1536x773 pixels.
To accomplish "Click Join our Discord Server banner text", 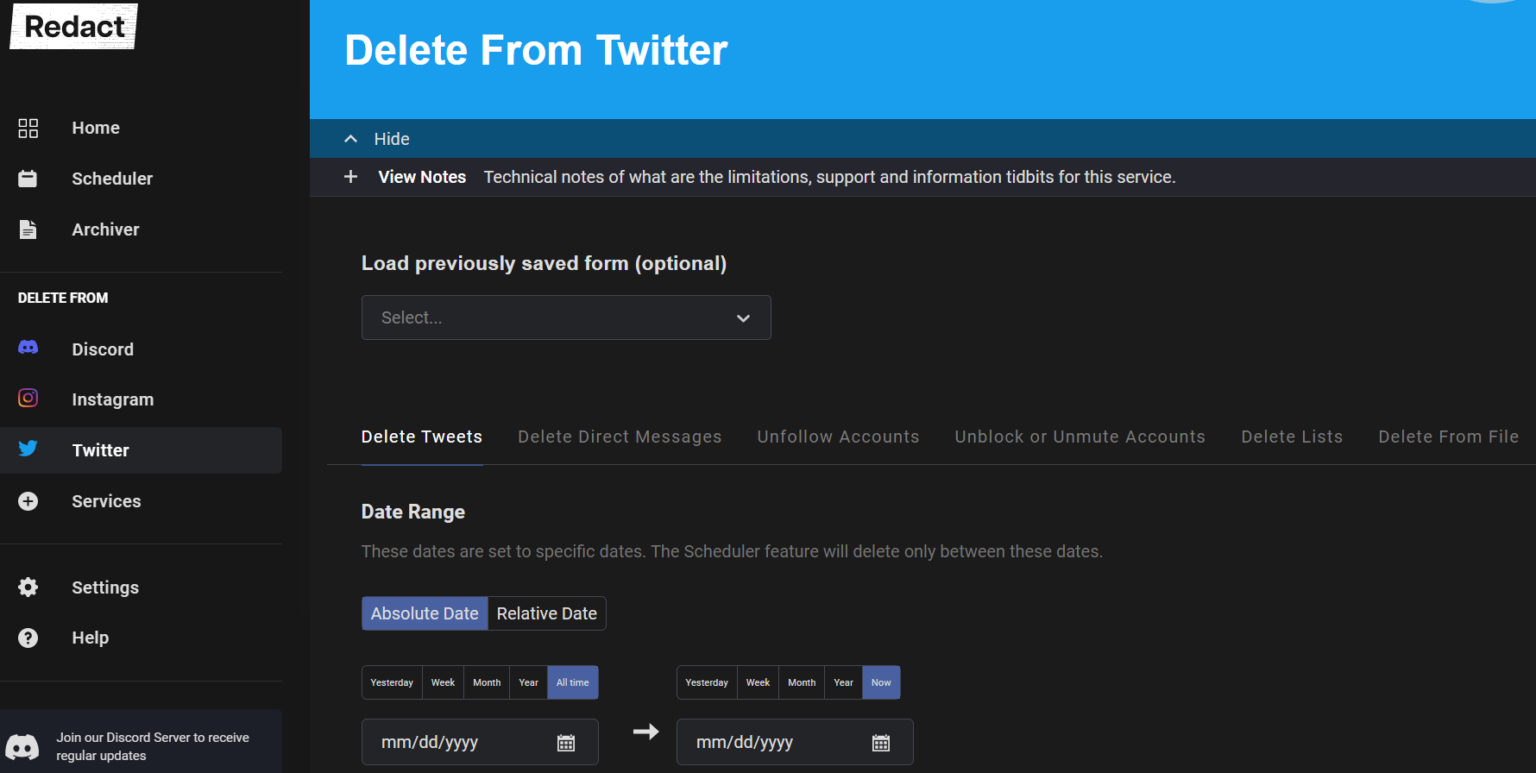I will click(x=153, y=747).
